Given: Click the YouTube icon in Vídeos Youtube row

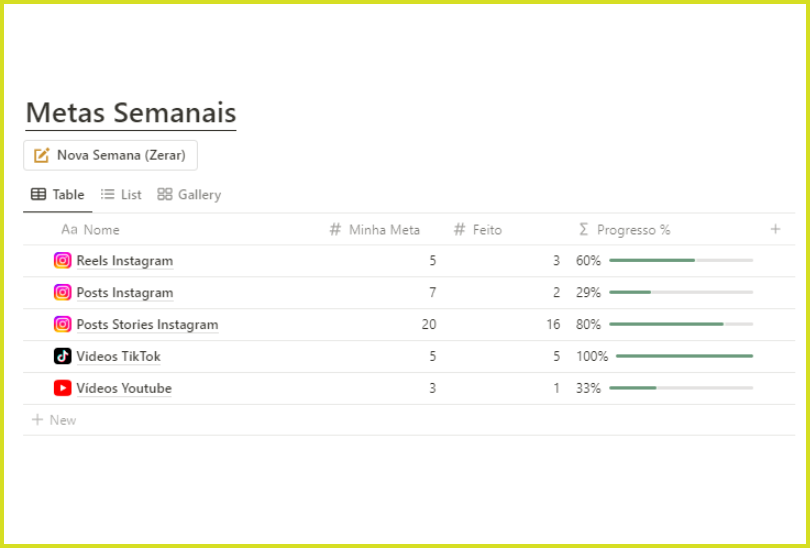Looking at the screenshot, I should [63, 388].
